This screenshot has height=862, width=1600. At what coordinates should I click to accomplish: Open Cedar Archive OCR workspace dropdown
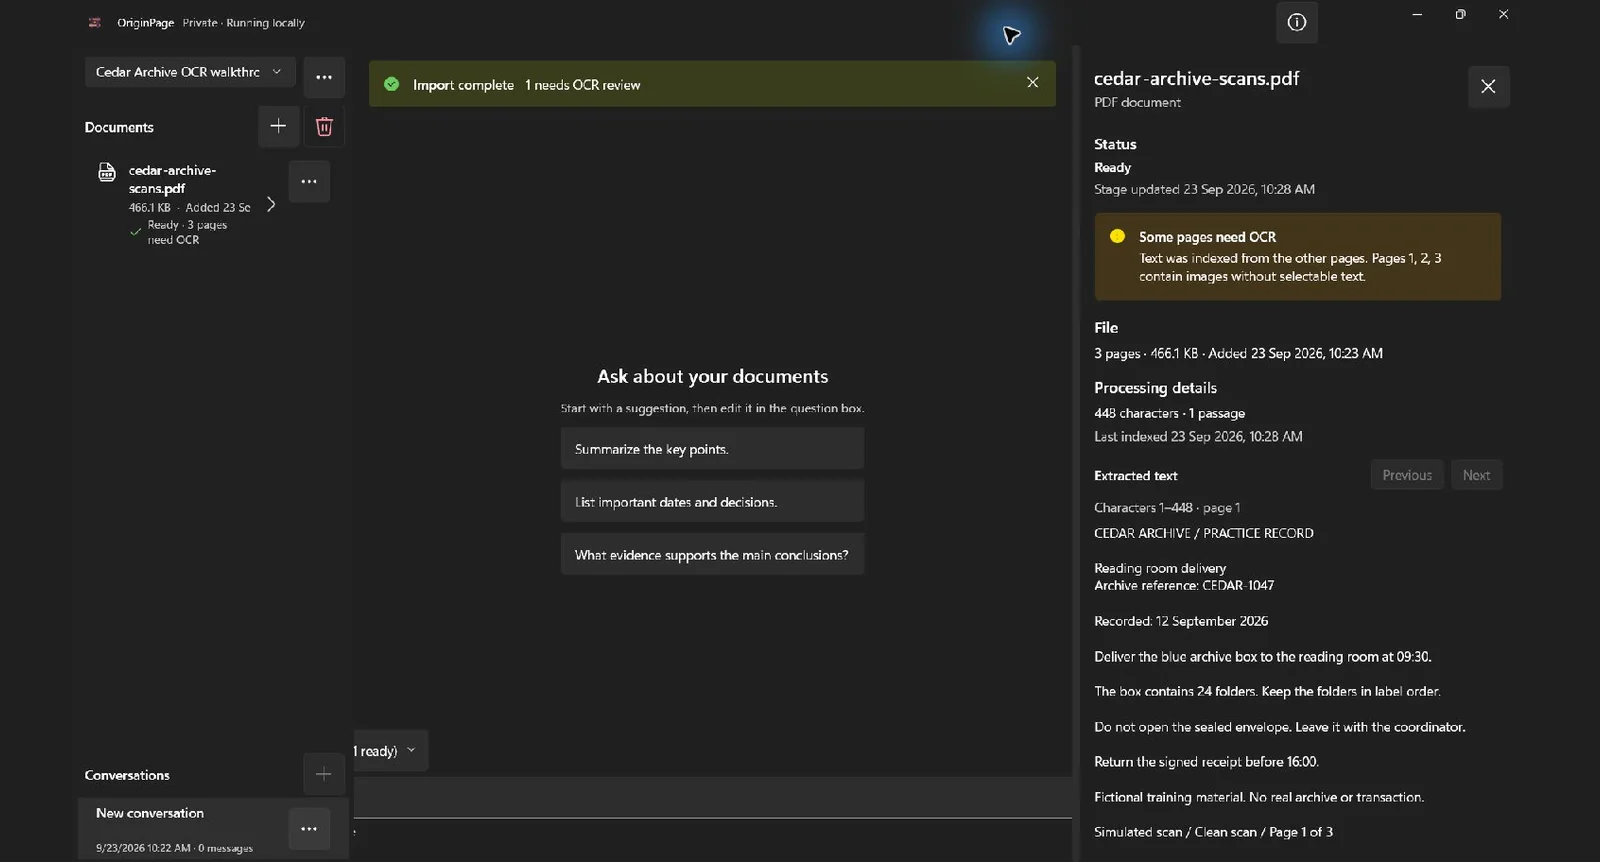click(x=190, y=72)
